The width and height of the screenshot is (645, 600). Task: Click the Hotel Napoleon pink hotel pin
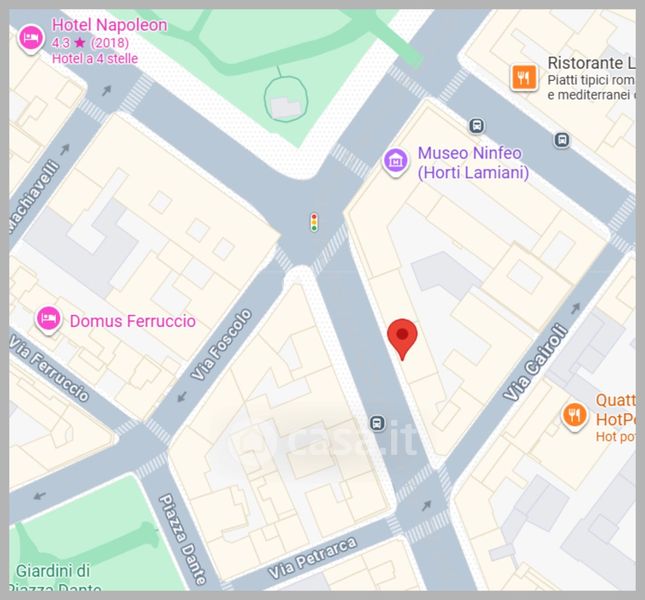30,39
